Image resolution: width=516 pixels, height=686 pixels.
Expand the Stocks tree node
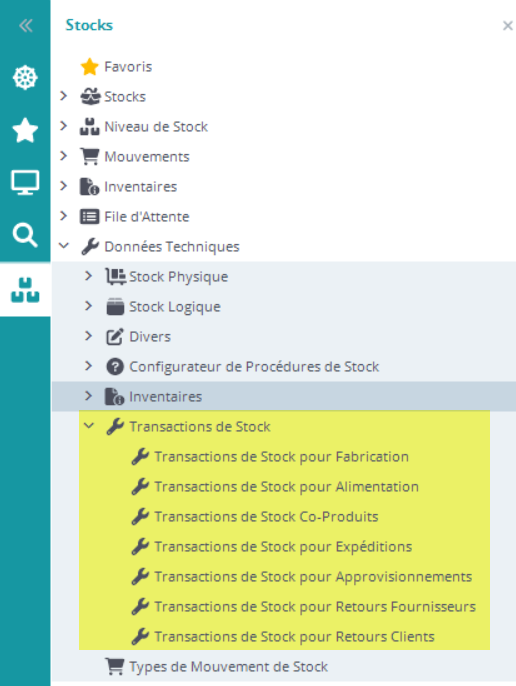(x=64, y=96)
